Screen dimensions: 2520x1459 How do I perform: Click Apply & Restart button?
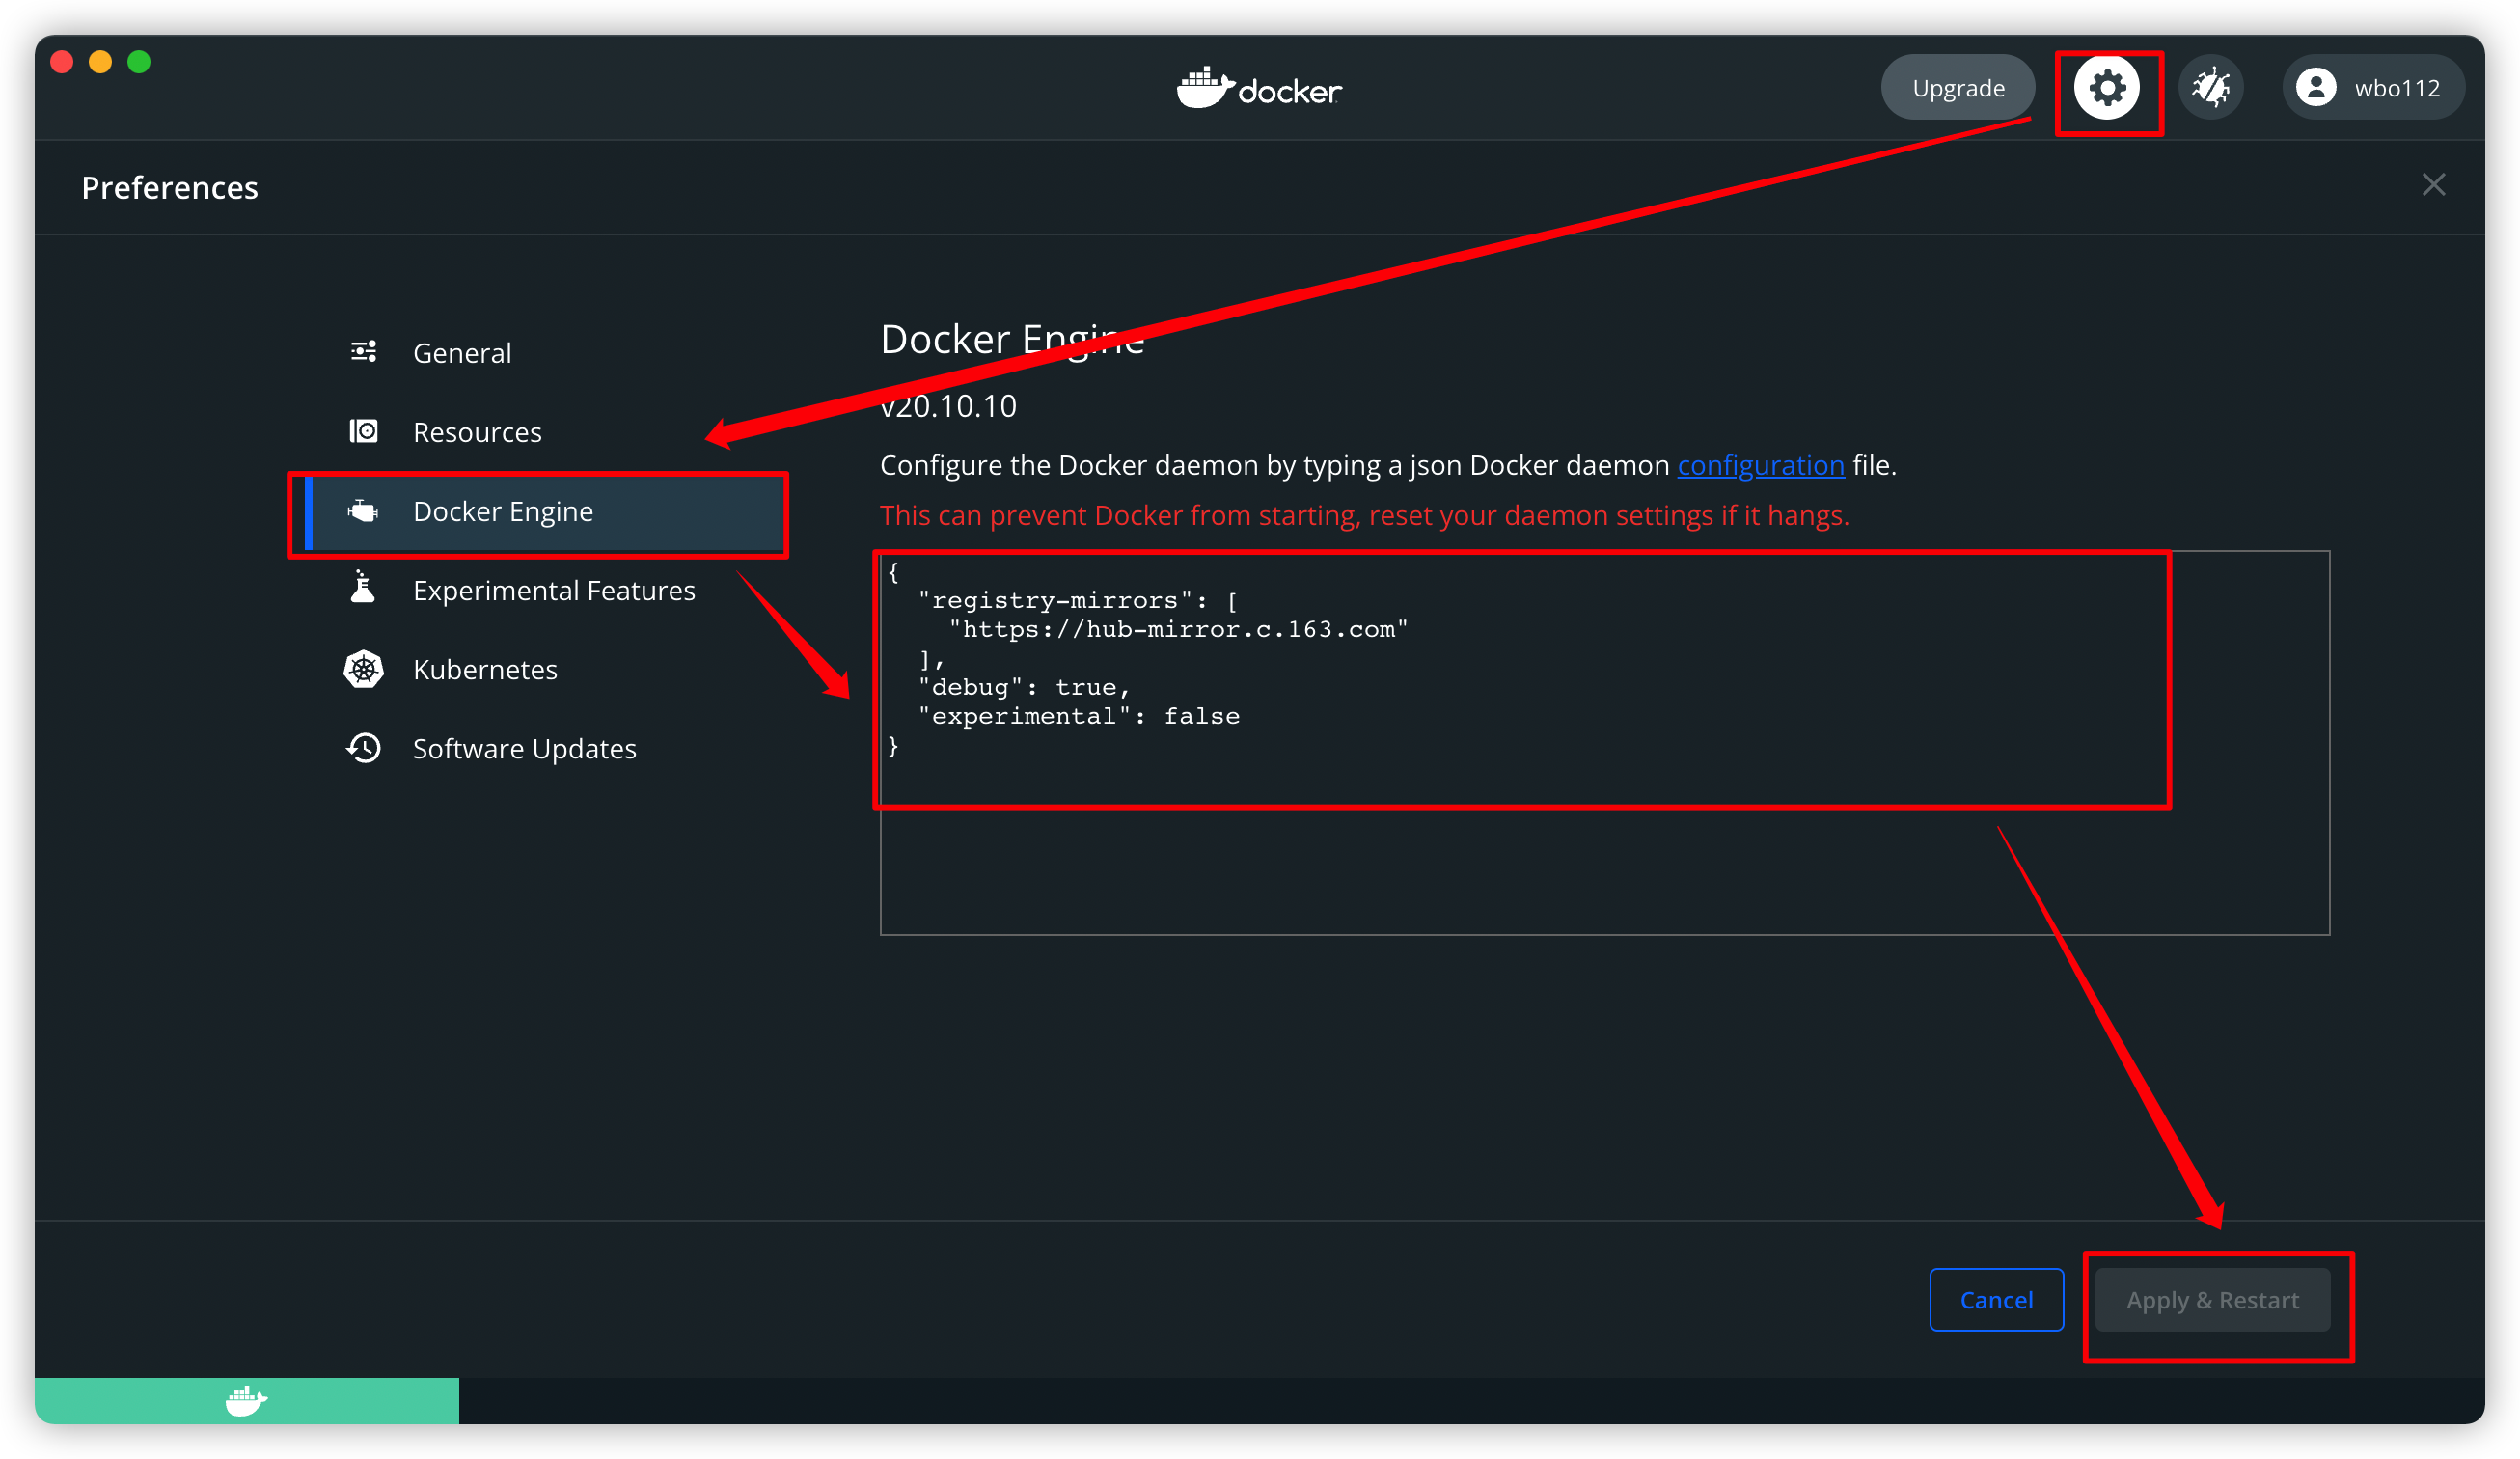(2212, 1300)
